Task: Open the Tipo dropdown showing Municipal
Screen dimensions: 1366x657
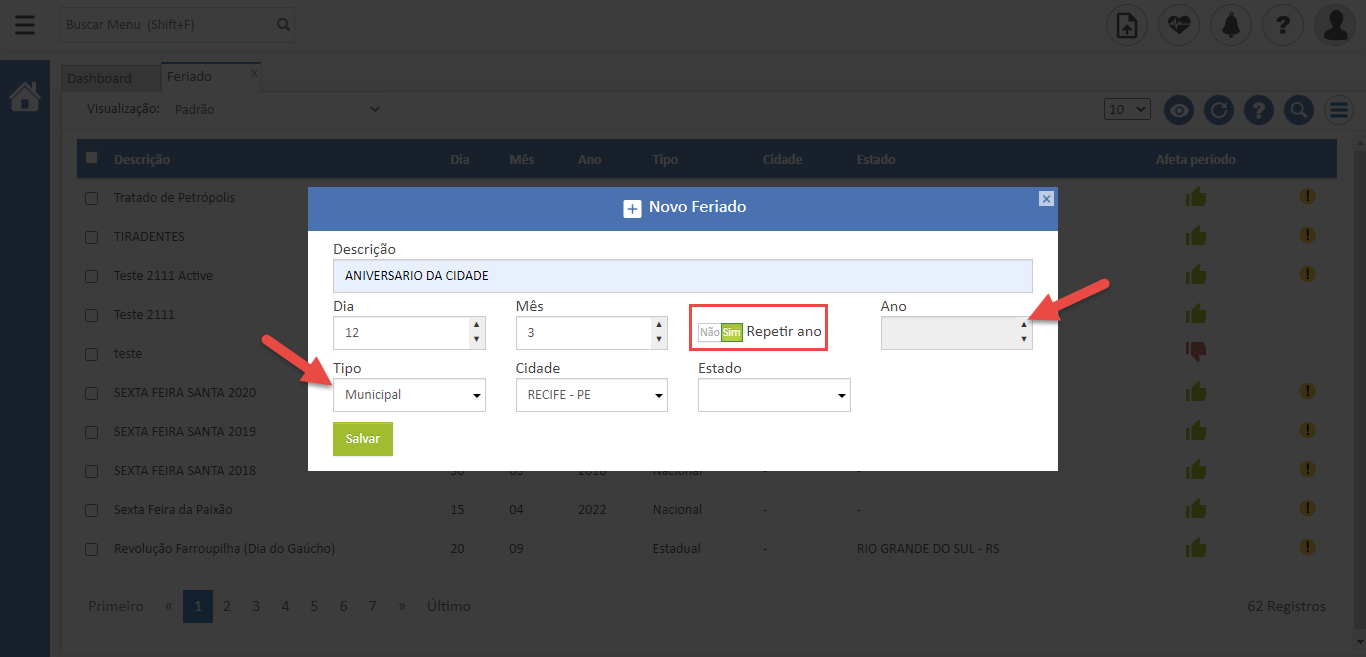Action: (409, 395)
